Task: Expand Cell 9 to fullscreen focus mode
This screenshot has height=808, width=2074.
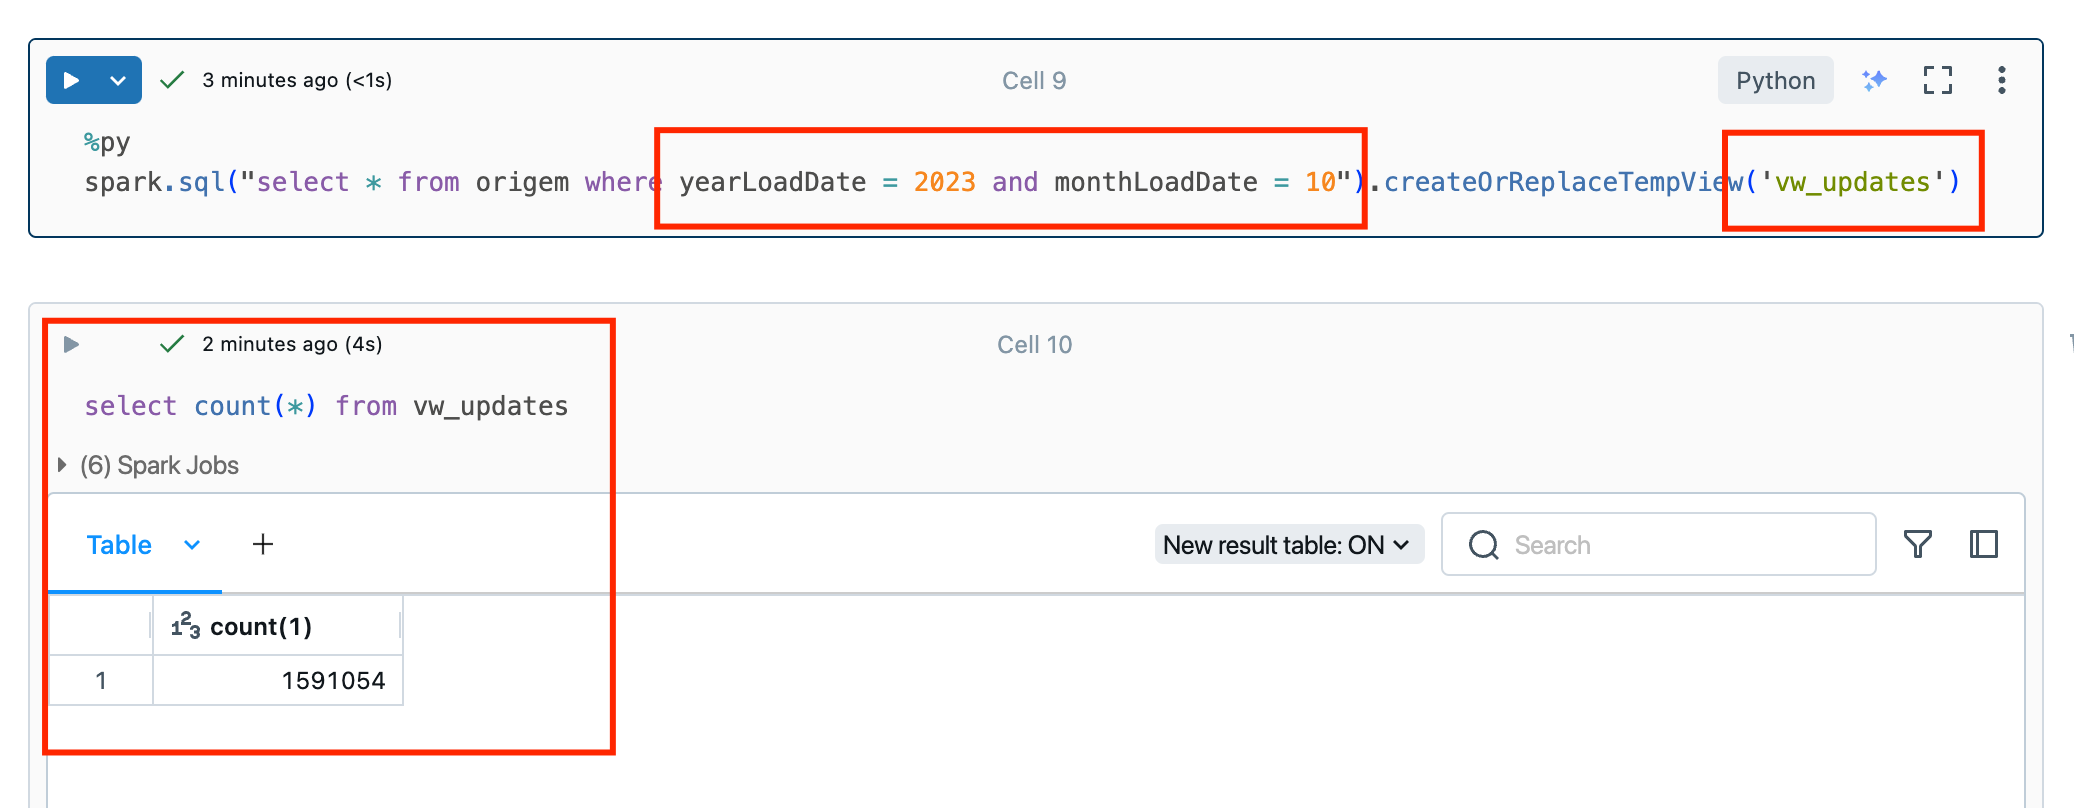Action: click(1938, 80)
